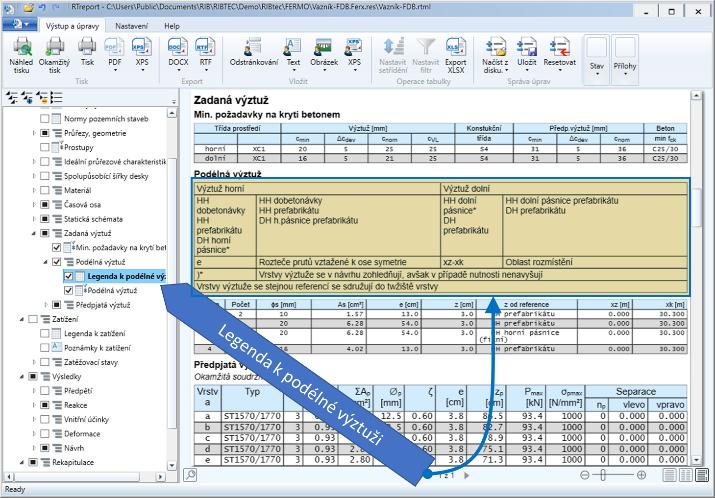Click the first tree toolbar expand icon
Screen dimensions: 715x498
tap(12, 97)
